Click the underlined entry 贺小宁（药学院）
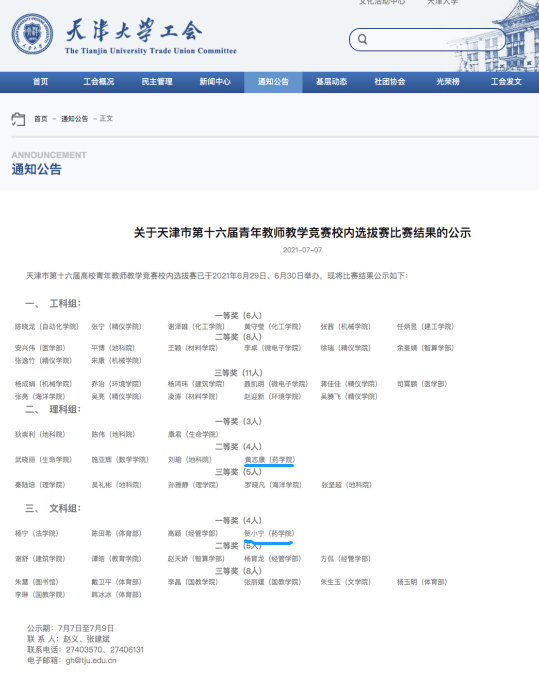The image size is (539, 690). click(x=270, y=534)
